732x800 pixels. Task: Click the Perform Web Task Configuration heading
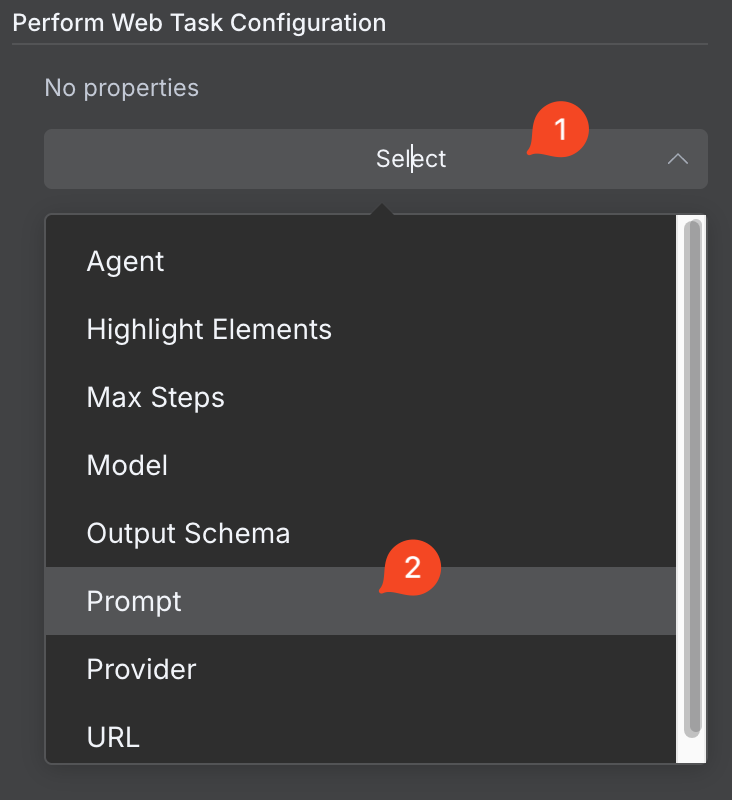click(199, 23)
